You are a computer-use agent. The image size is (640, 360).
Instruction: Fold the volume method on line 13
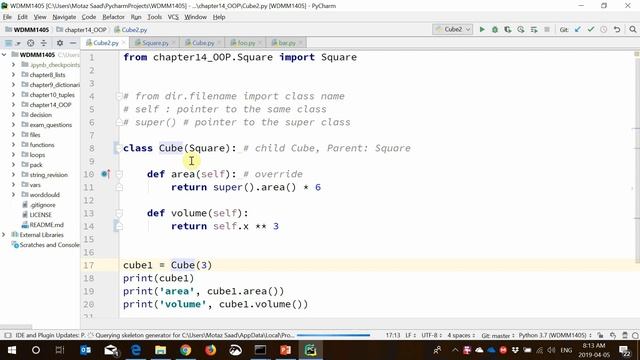point(119,213)
